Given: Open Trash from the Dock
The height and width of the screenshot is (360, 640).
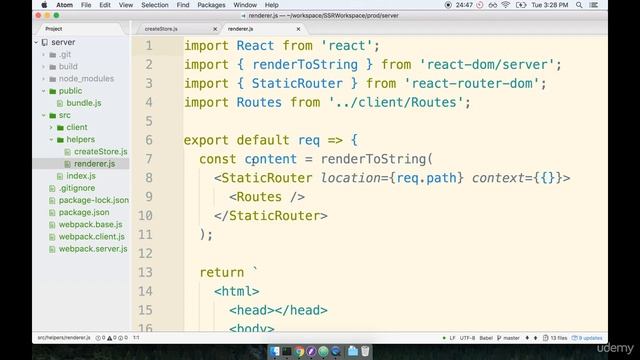Looking at the screenshot, I should (365, 351).
